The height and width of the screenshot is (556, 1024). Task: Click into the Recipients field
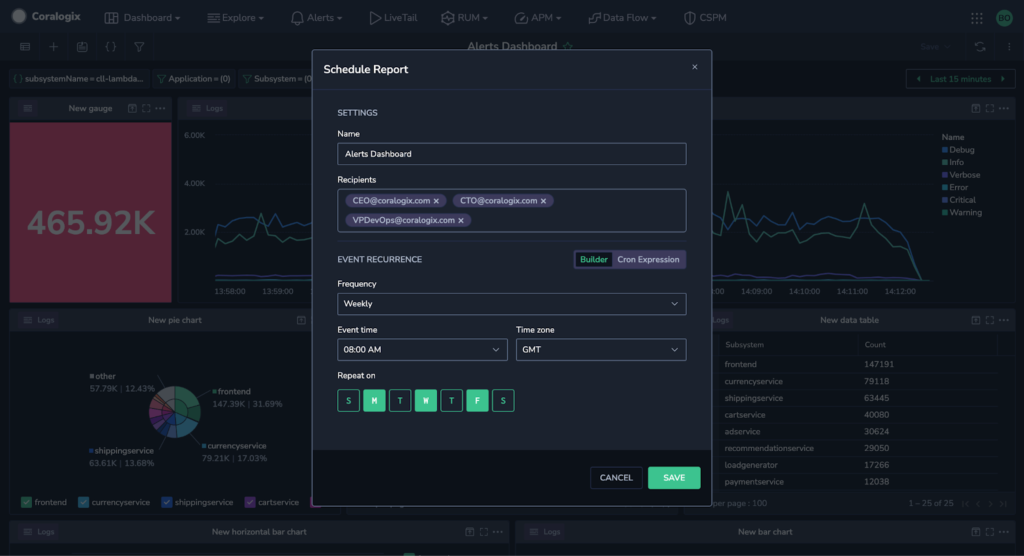tap(512, 211)
